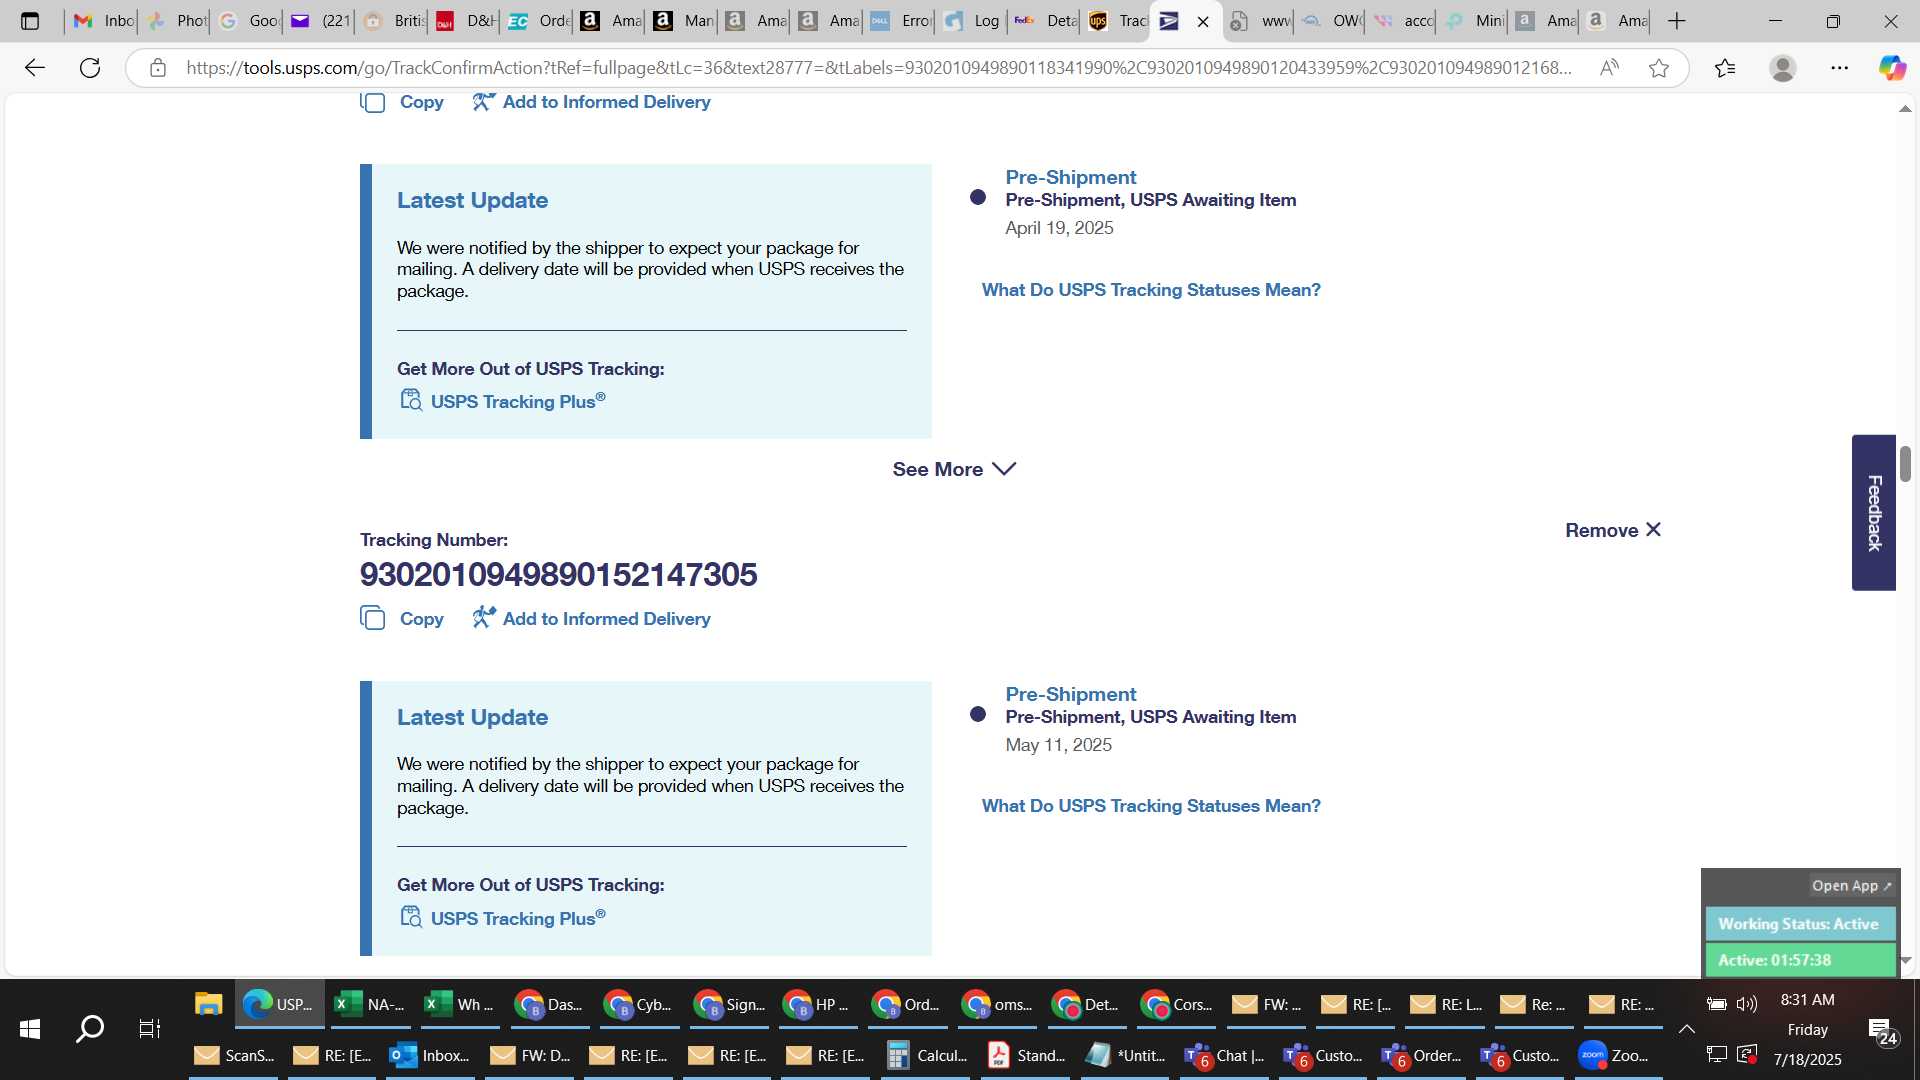Expand See More tracking details
The height and width of the screenshot is (1080, 1920).
tap(954, 469)
